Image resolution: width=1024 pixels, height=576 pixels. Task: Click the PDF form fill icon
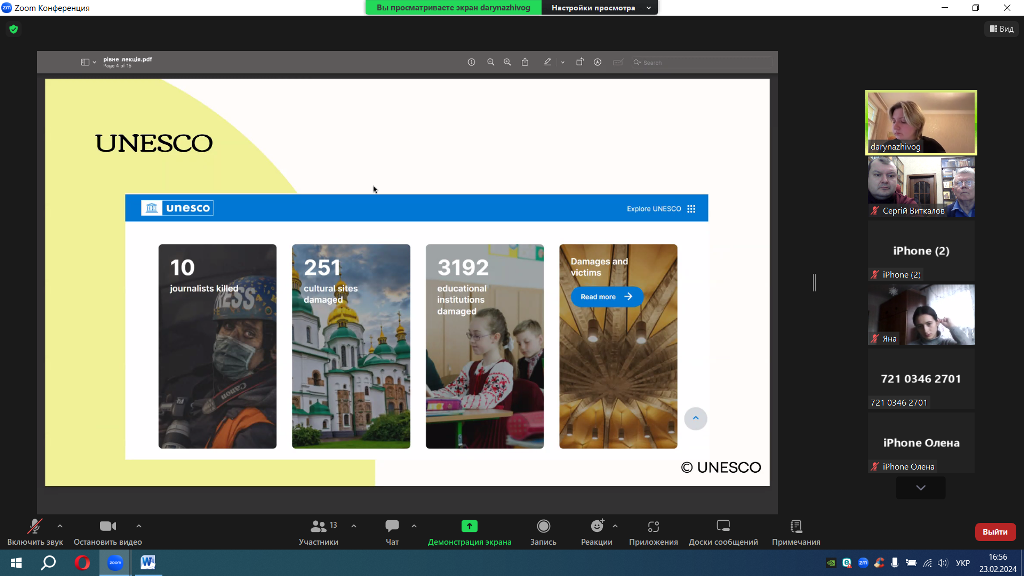click(x=618, y=62)
